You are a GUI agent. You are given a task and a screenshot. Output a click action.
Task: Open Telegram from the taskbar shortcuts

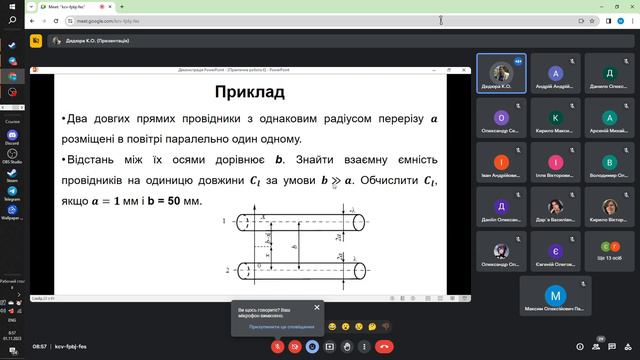pyautogui.click(x=12, y=193)
